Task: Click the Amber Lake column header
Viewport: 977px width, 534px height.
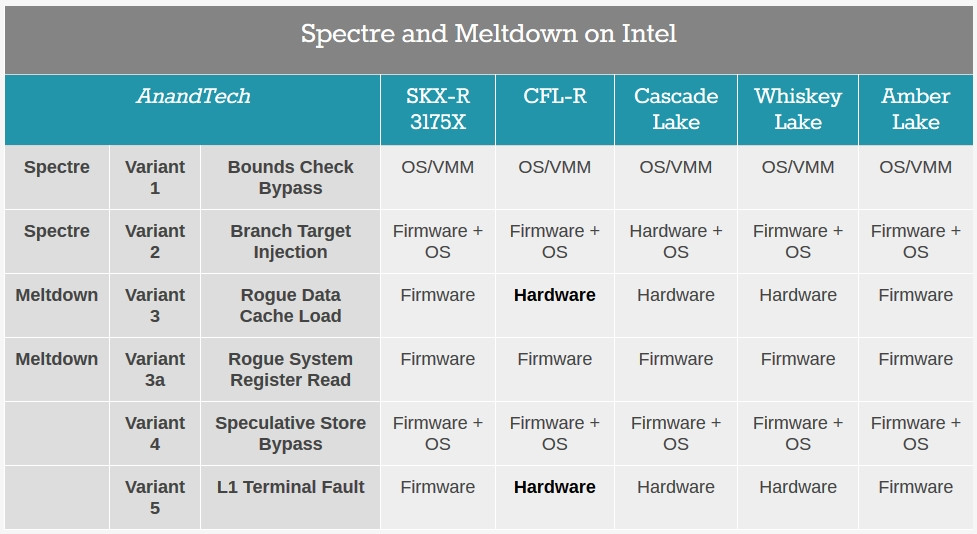Action: click(916, 110)
